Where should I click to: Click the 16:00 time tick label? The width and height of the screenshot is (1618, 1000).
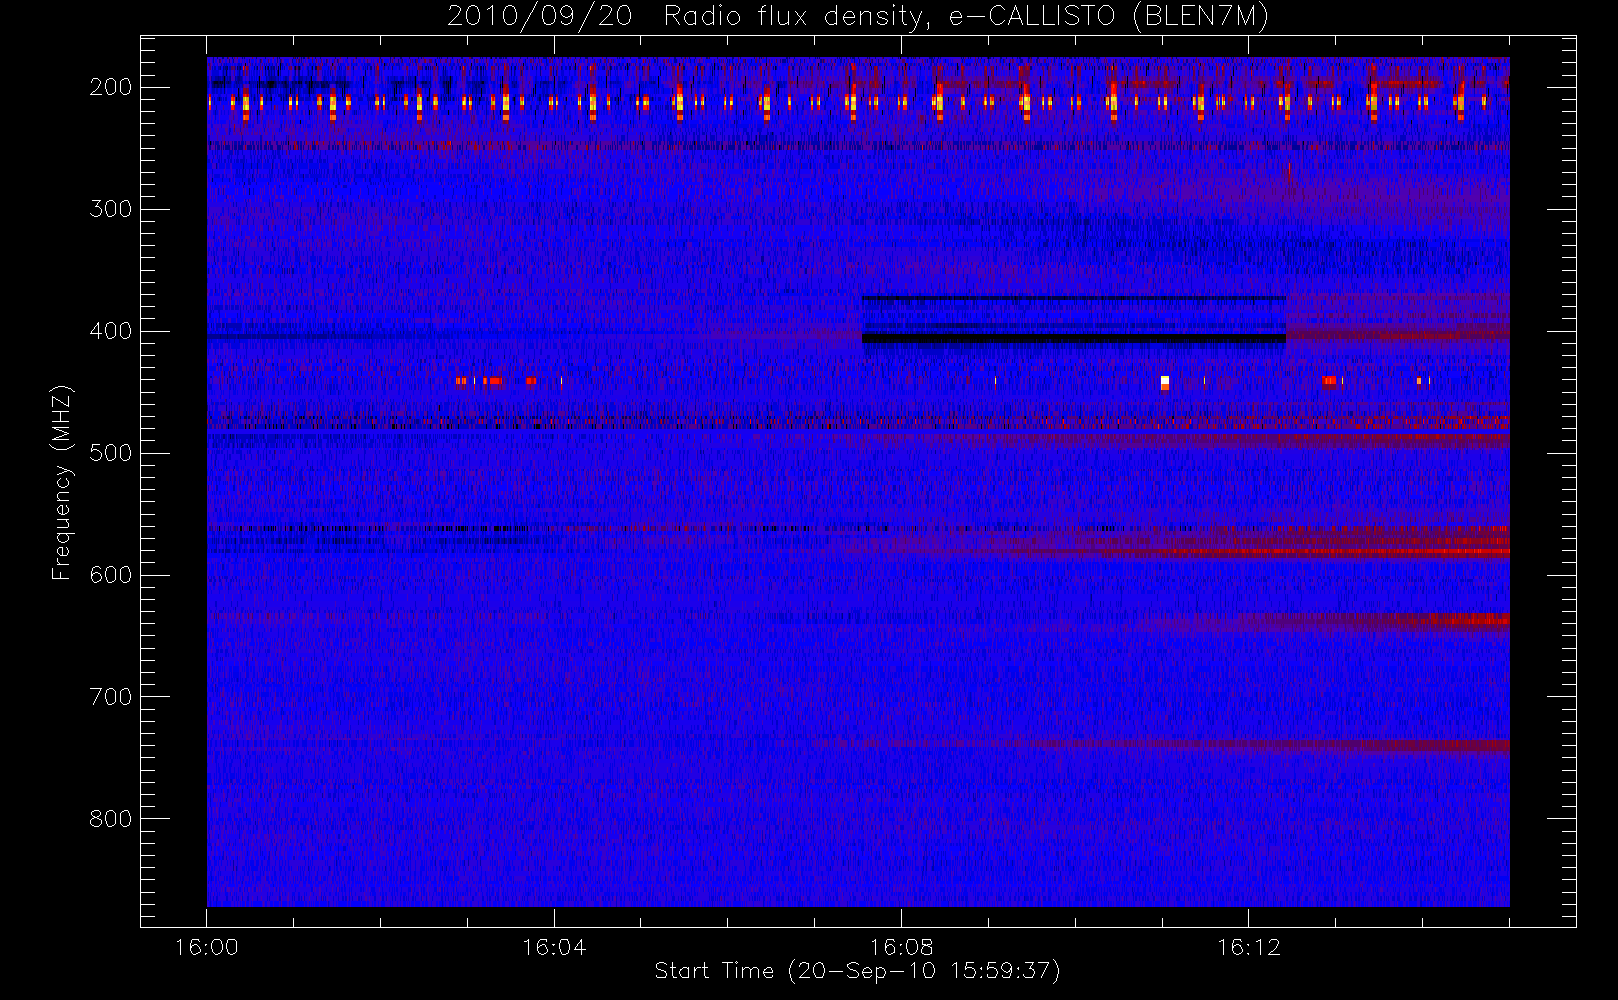206,947
